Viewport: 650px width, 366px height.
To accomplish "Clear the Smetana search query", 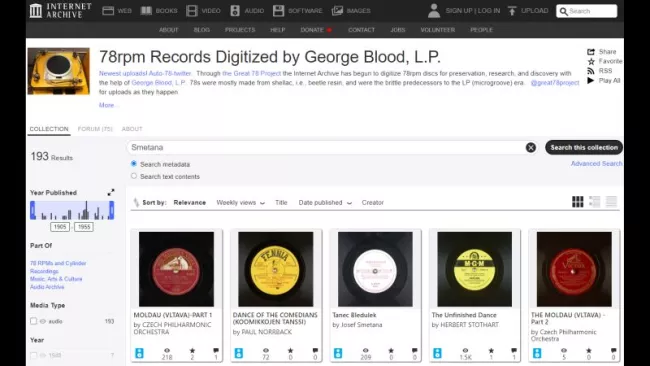I will pyautogui.click(x=531, y=148).
